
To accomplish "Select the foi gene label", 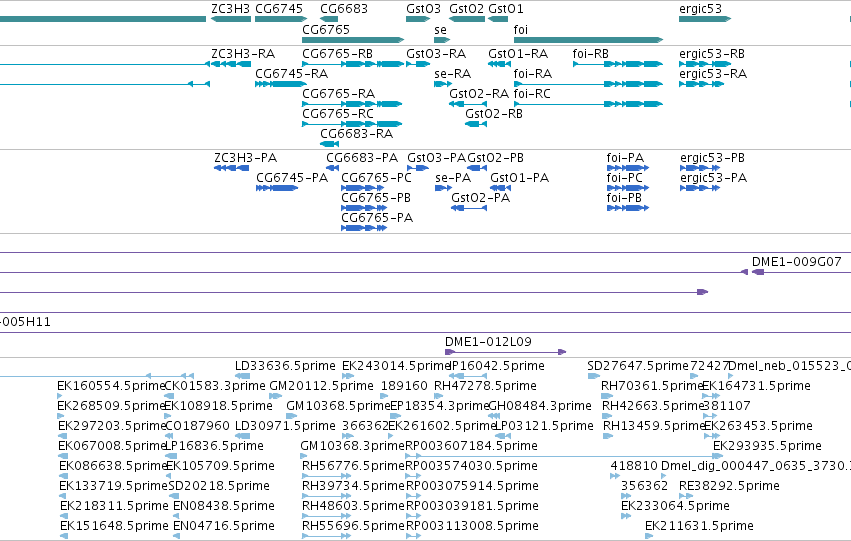I will click(x=520, y=29).
